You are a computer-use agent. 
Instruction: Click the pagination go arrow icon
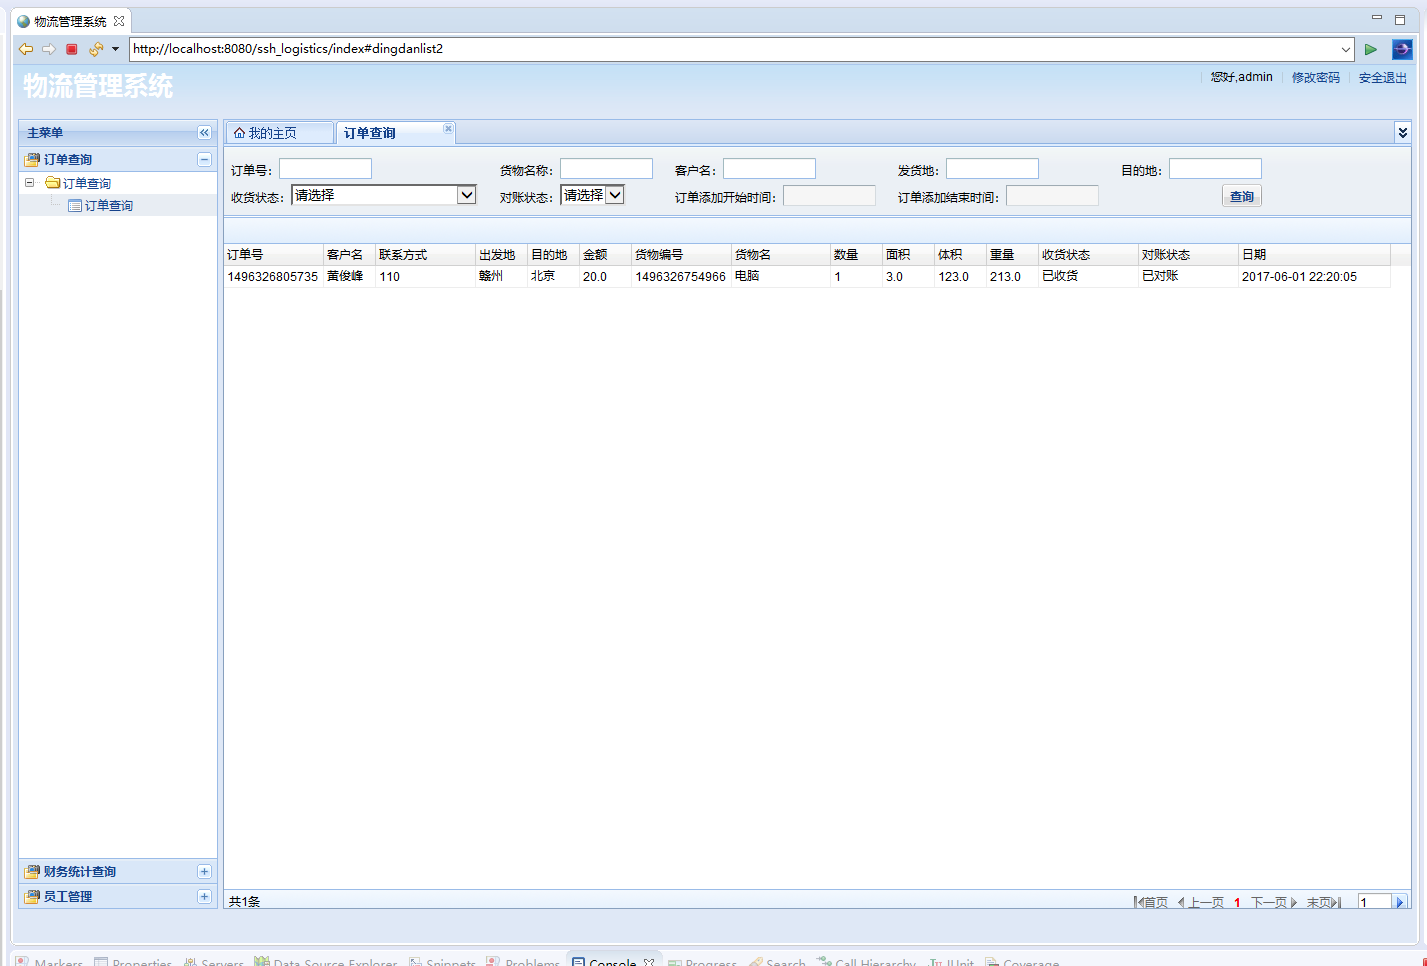[x=1399, y=902]
